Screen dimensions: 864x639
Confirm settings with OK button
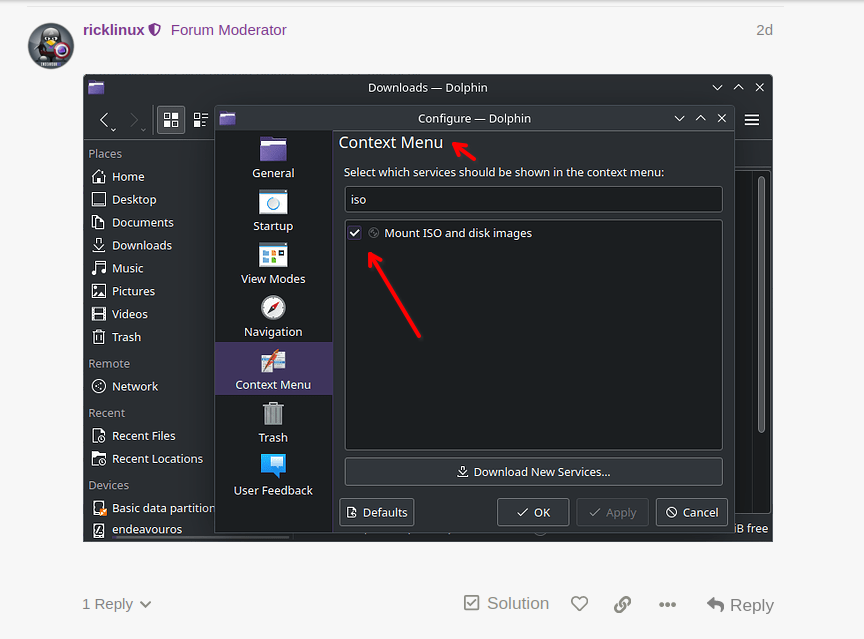[533, 512]
